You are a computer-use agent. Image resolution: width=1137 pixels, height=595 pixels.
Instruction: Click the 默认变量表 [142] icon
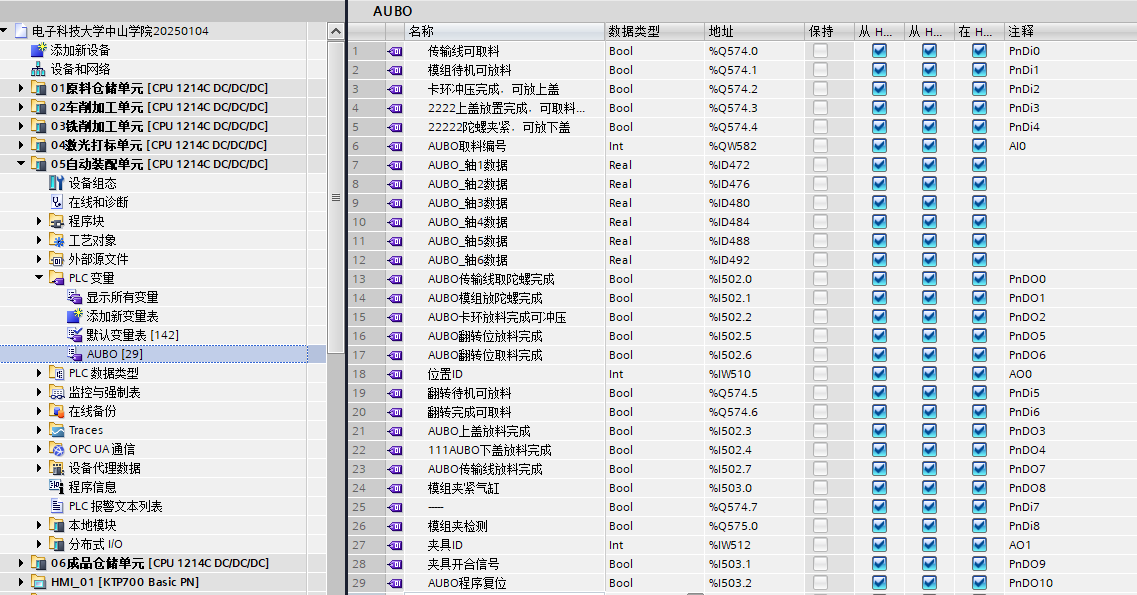pos(75,335)
